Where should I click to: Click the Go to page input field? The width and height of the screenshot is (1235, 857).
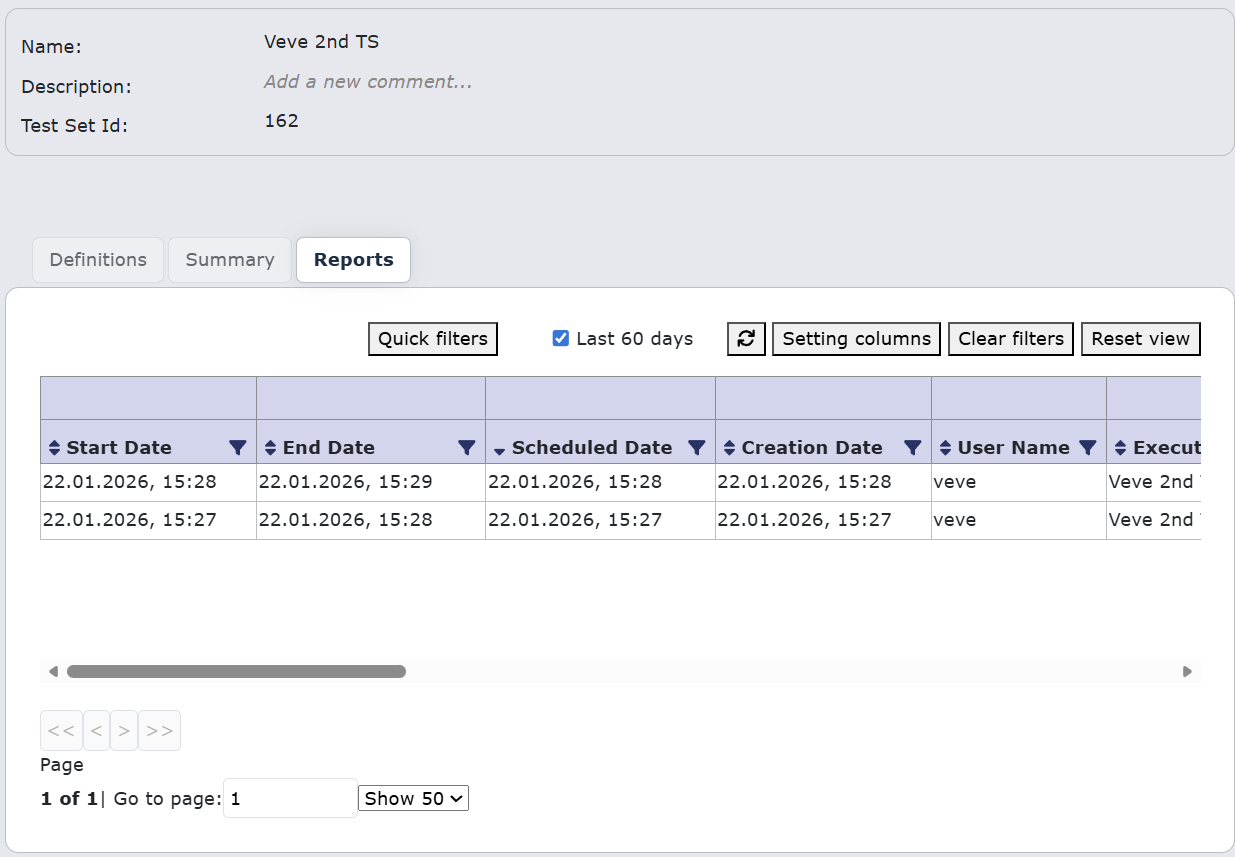(x=290, y=798)
